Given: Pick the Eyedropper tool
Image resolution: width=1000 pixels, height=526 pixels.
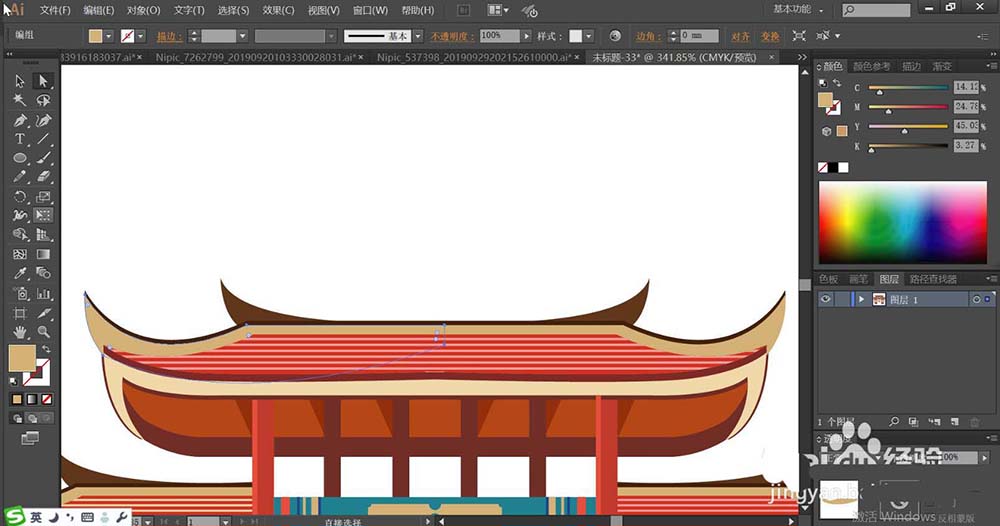Looking at the screenshot, I should [x=20, y=274].
